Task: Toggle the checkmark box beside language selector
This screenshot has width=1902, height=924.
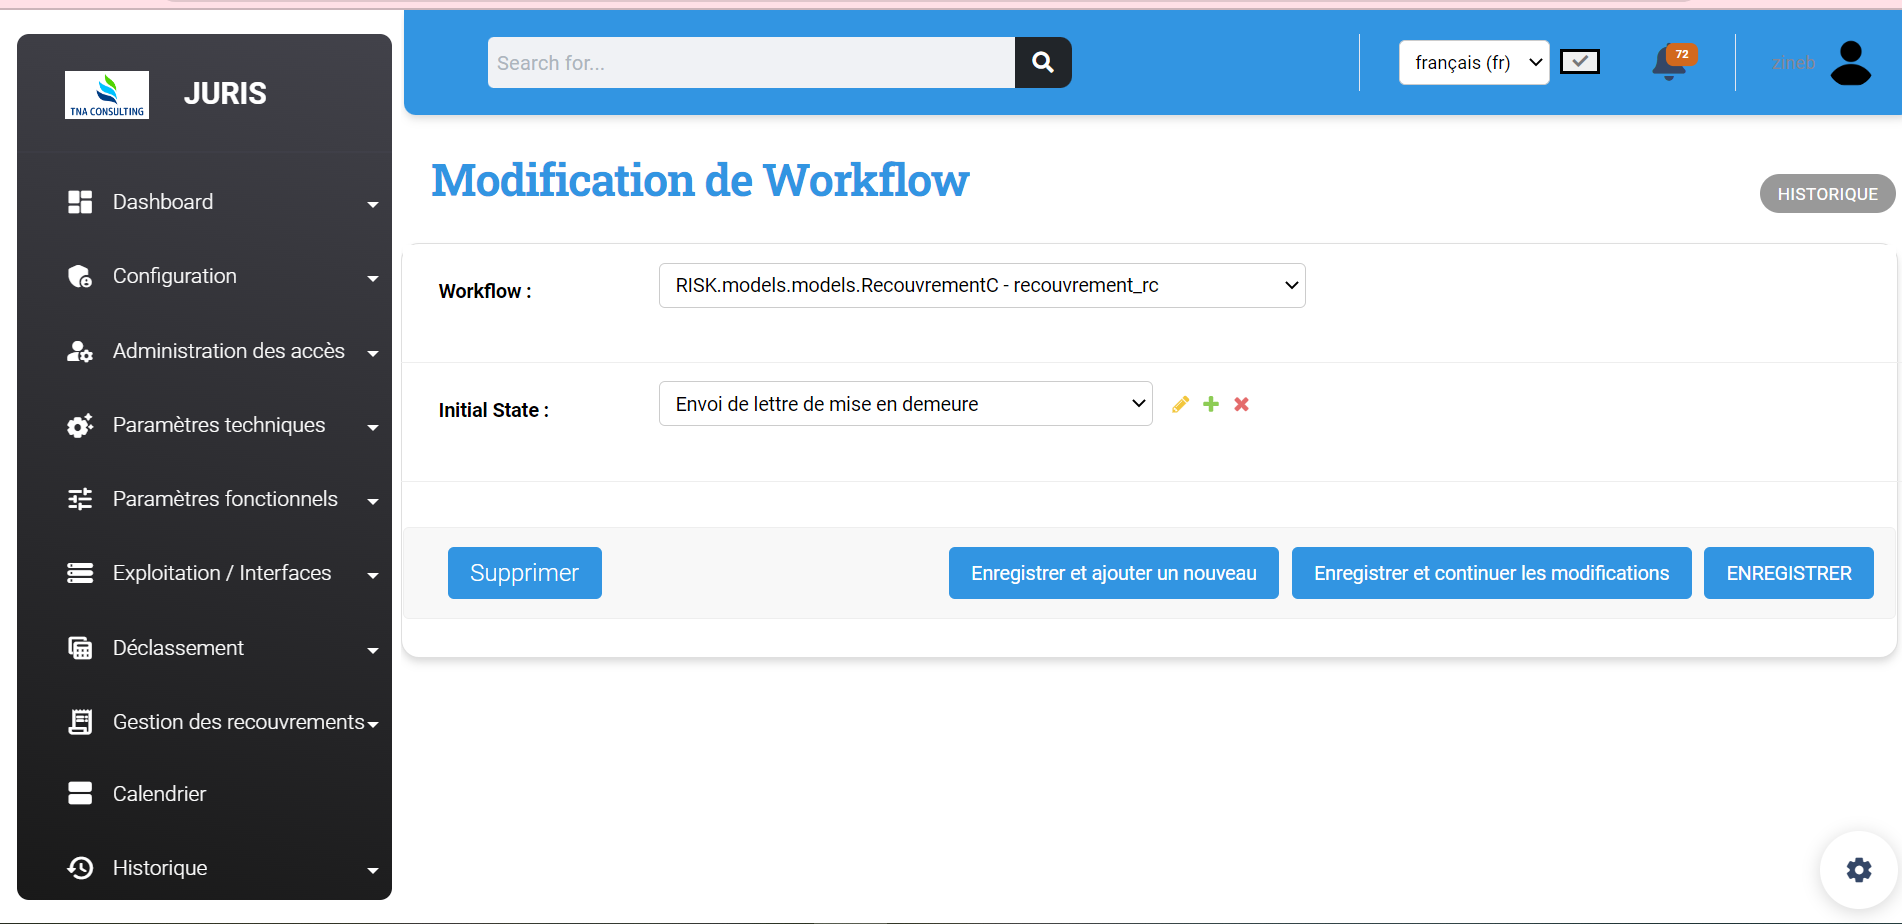Action: (1580, 62)
